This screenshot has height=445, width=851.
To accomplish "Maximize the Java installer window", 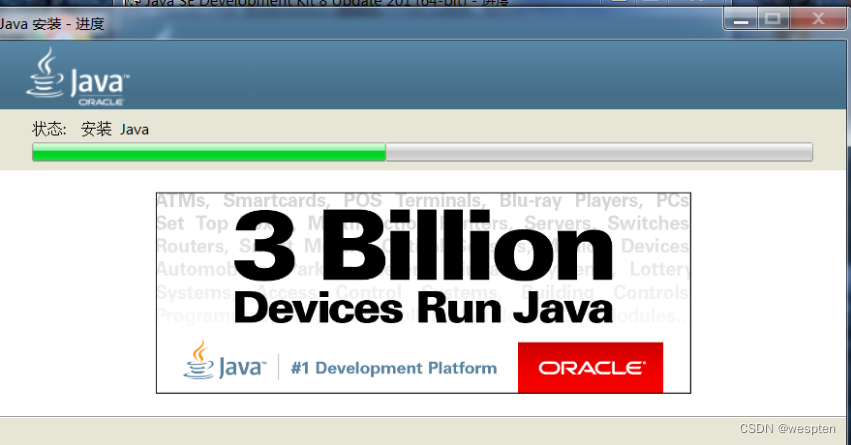I will [773, 20].
